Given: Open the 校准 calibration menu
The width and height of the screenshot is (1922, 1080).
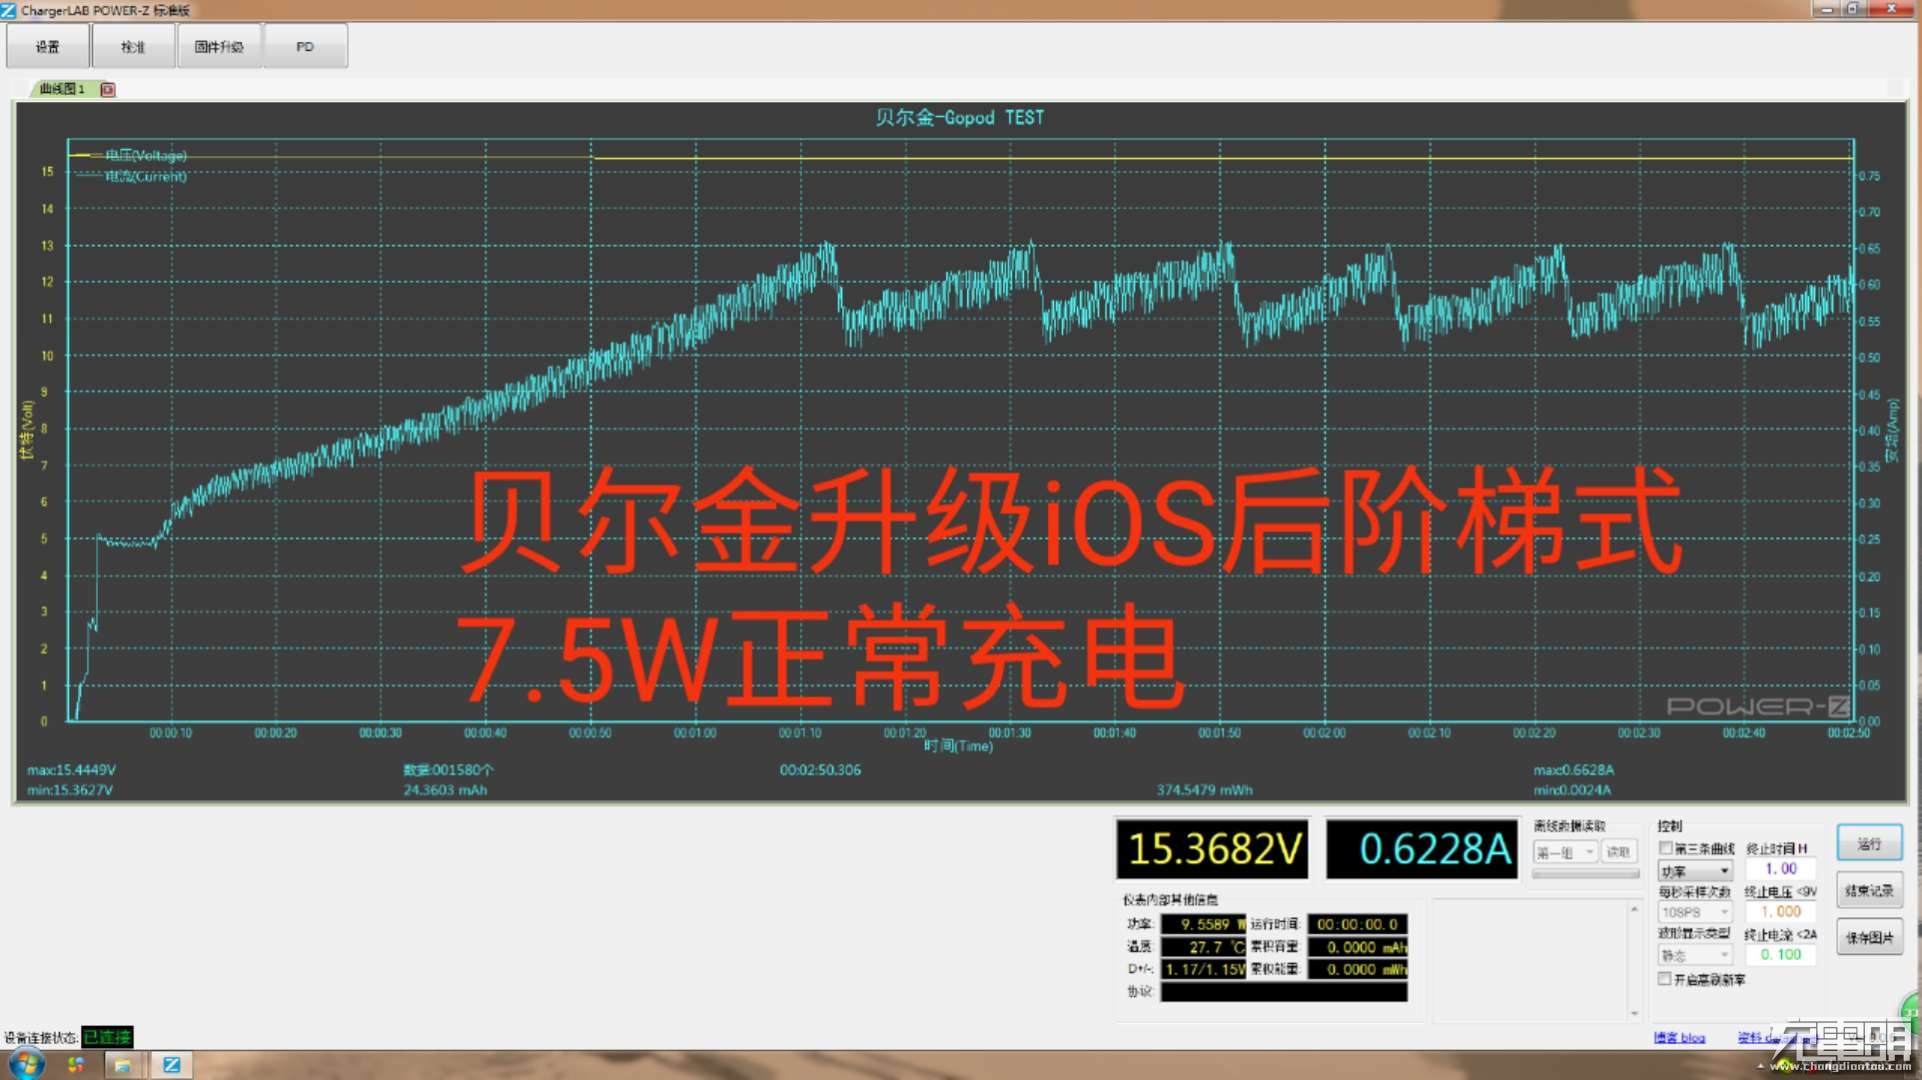Looking at the screenshot, I should [x=133, y=47].
